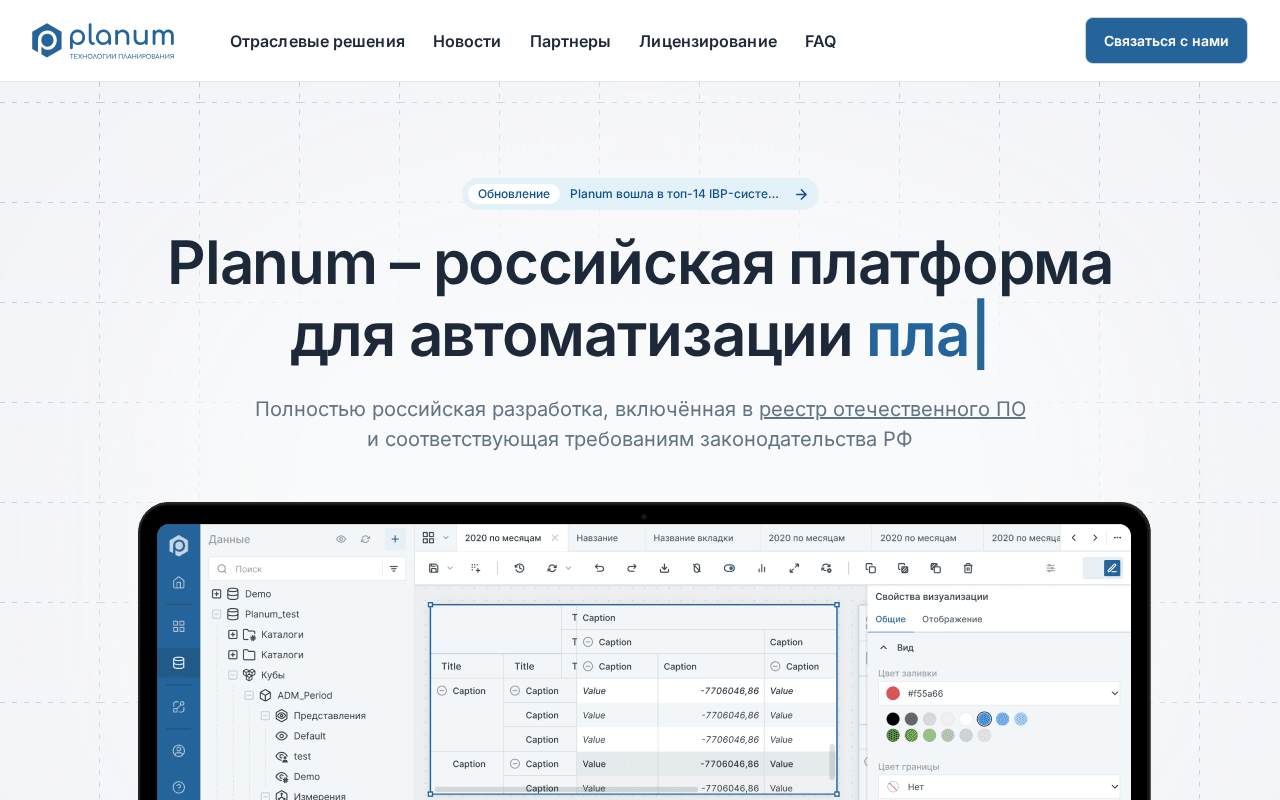Open the home icon in the blue sidebar

[179, 582]
